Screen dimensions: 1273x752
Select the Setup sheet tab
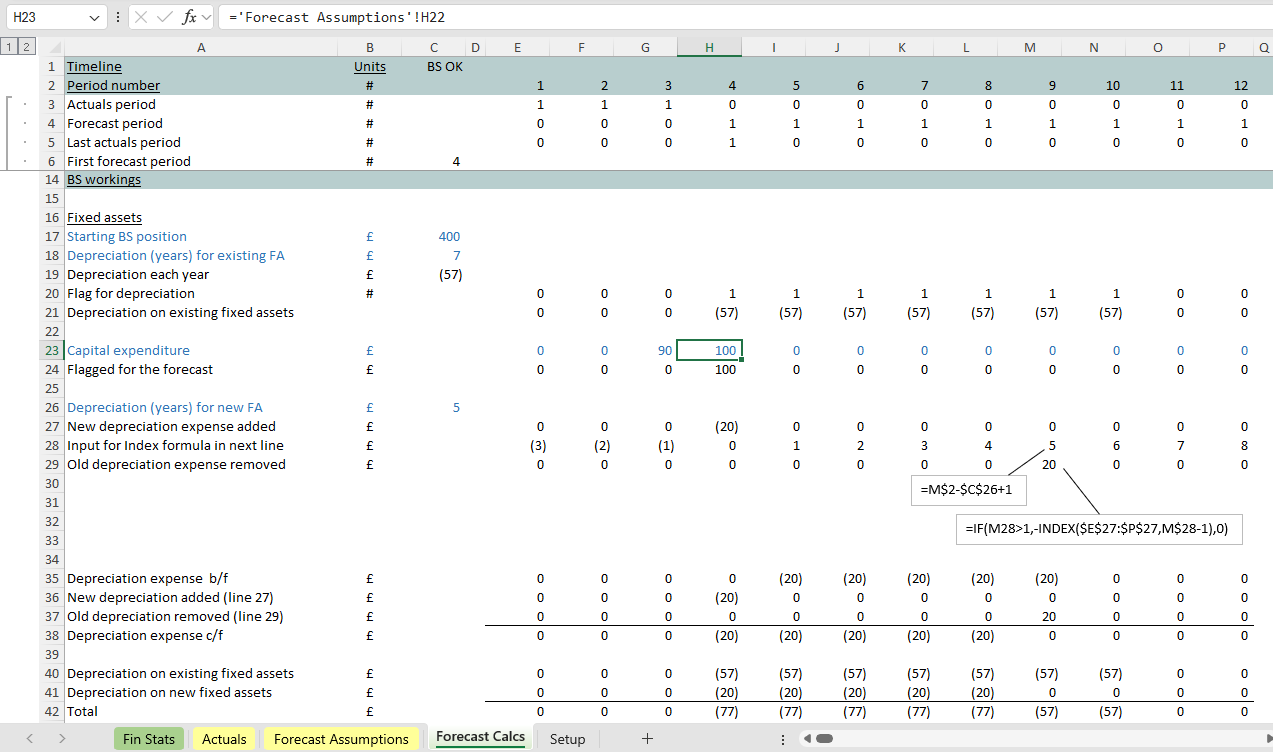(x=567, y=739)
